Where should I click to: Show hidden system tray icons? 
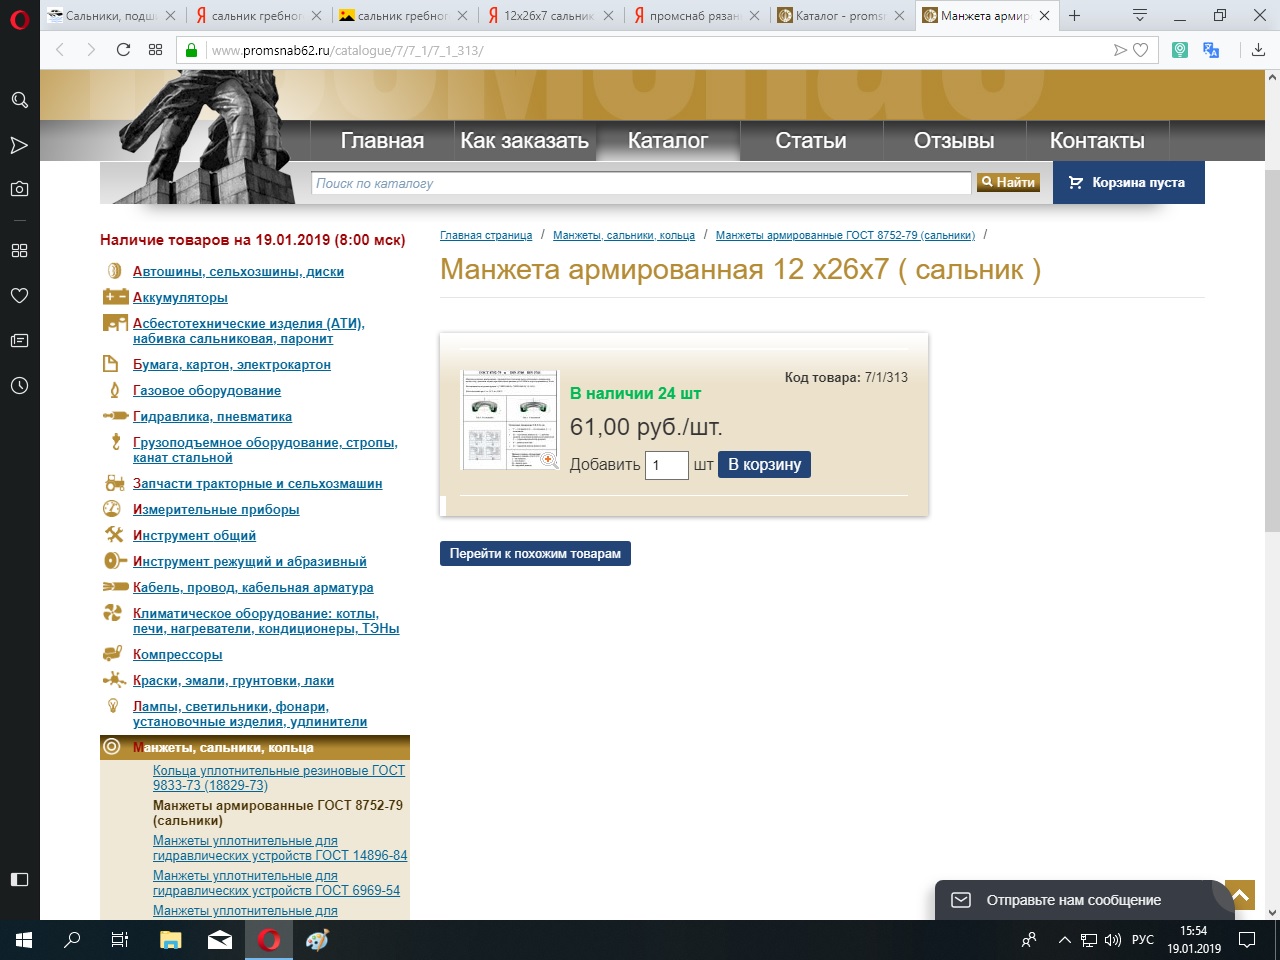point(1064,940)
